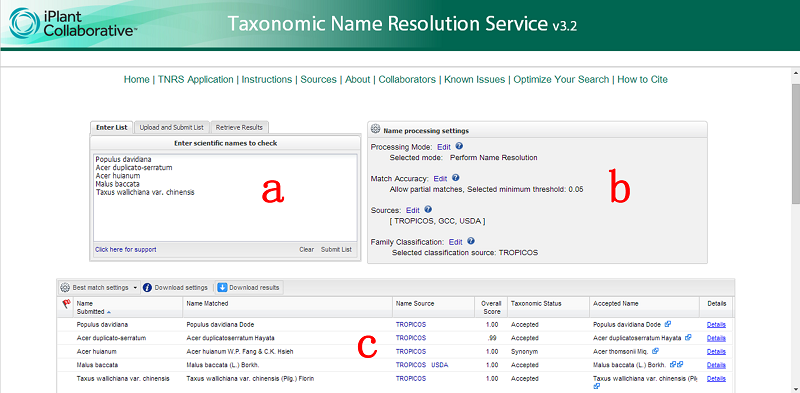Open Optimize Your Search page
Viewport: 800px width, 393px height.
pyautogui.click(x=561, y=80)
